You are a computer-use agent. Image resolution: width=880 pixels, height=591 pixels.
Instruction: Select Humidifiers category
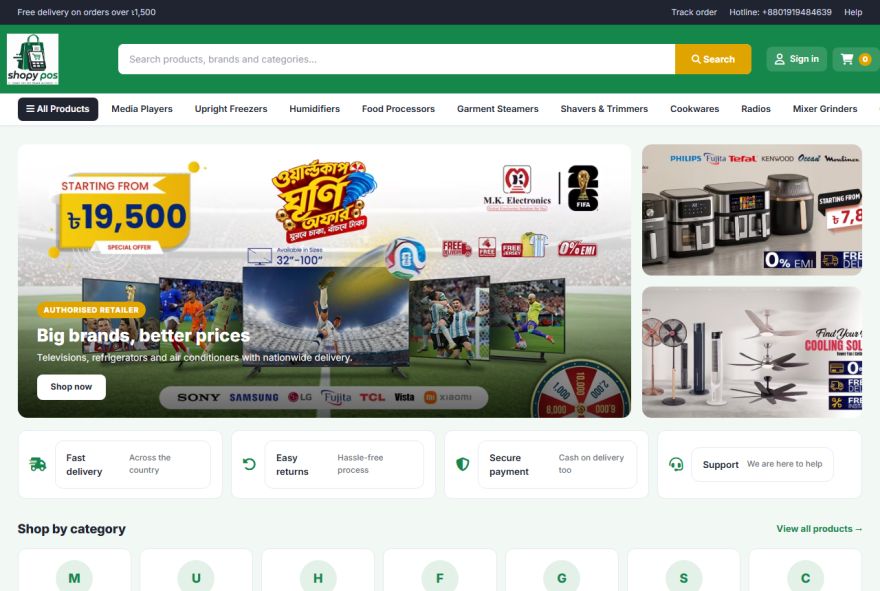[314, 109]
